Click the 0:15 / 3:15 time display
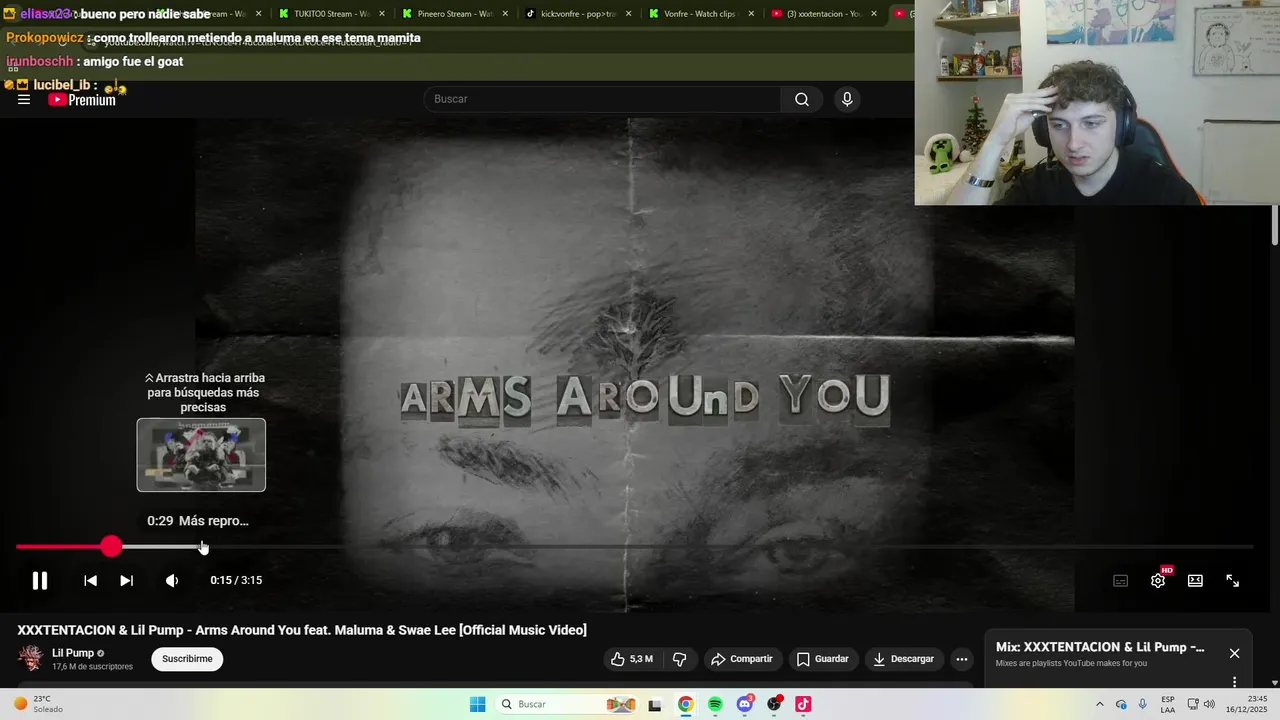This screenshot has width=1280, height=720. (x=236, y=580)
